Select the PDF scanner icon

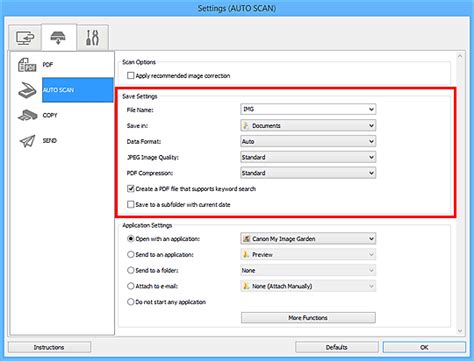tap(27, 65)
